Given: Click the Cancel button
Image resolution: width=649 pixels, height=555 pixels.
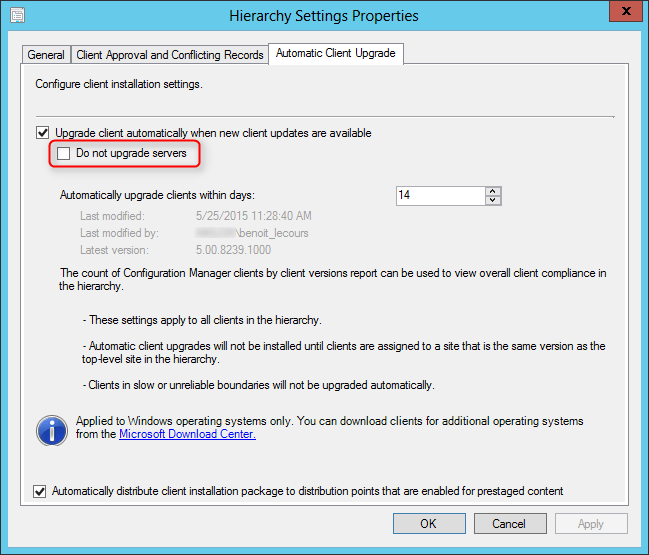Looking at the screenshot, I should pyautogui.click(x=510, y=524).
